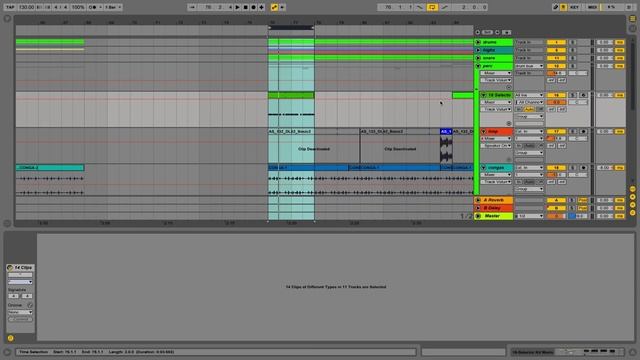Image resolution: width=640 pixels, height=360 pixels.
Task: Start playback with the Play button
Action: [x=238, y=7]
